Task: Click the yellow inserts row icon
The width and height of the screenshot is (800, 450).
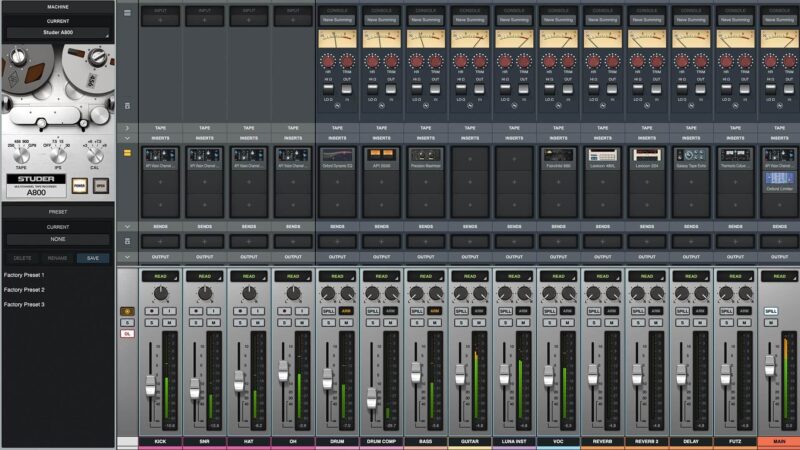Action: point(126,153)
